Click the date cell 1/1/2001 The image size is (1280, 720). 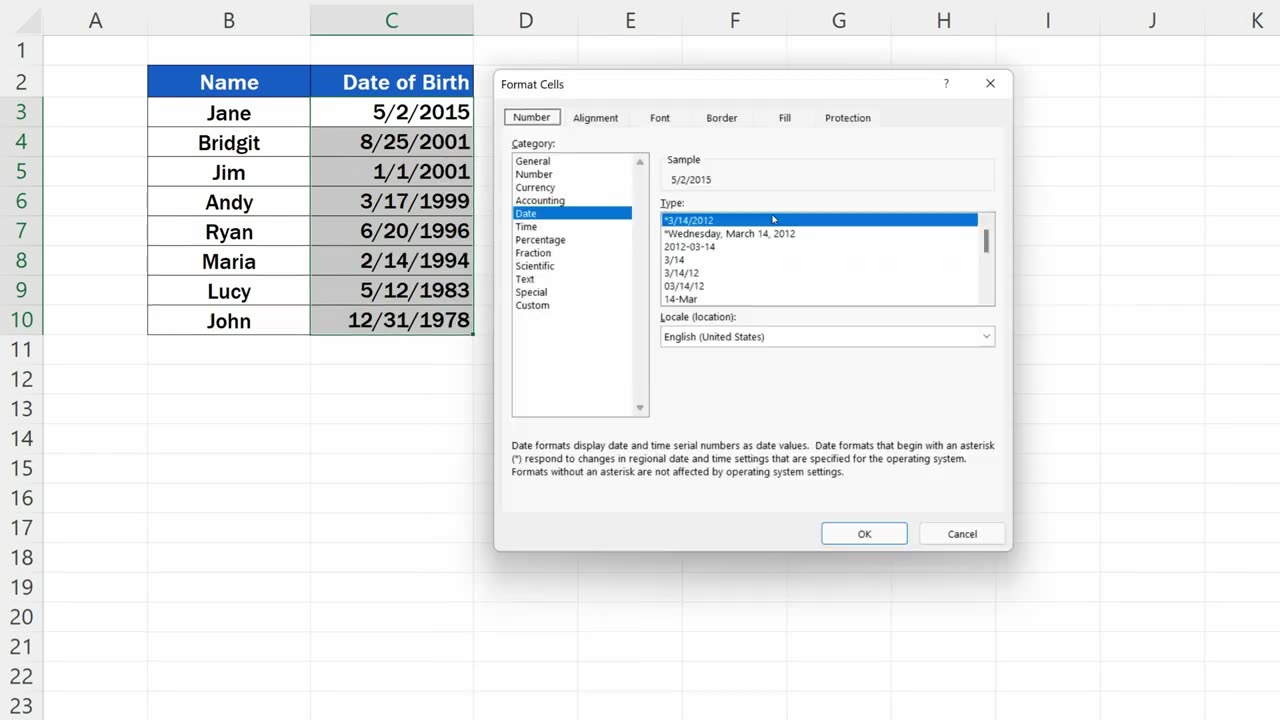tap(392, 172)
